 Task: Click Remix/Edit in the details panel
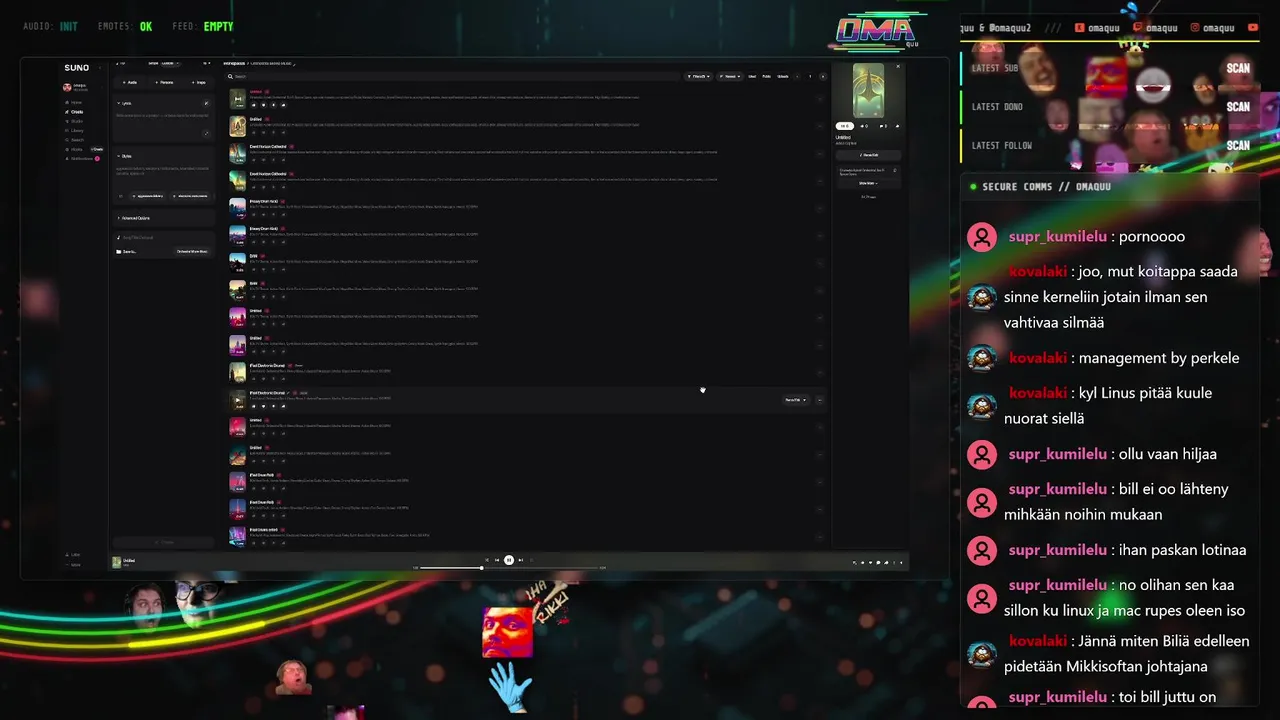pyautogui.click(x=868, y=155)
